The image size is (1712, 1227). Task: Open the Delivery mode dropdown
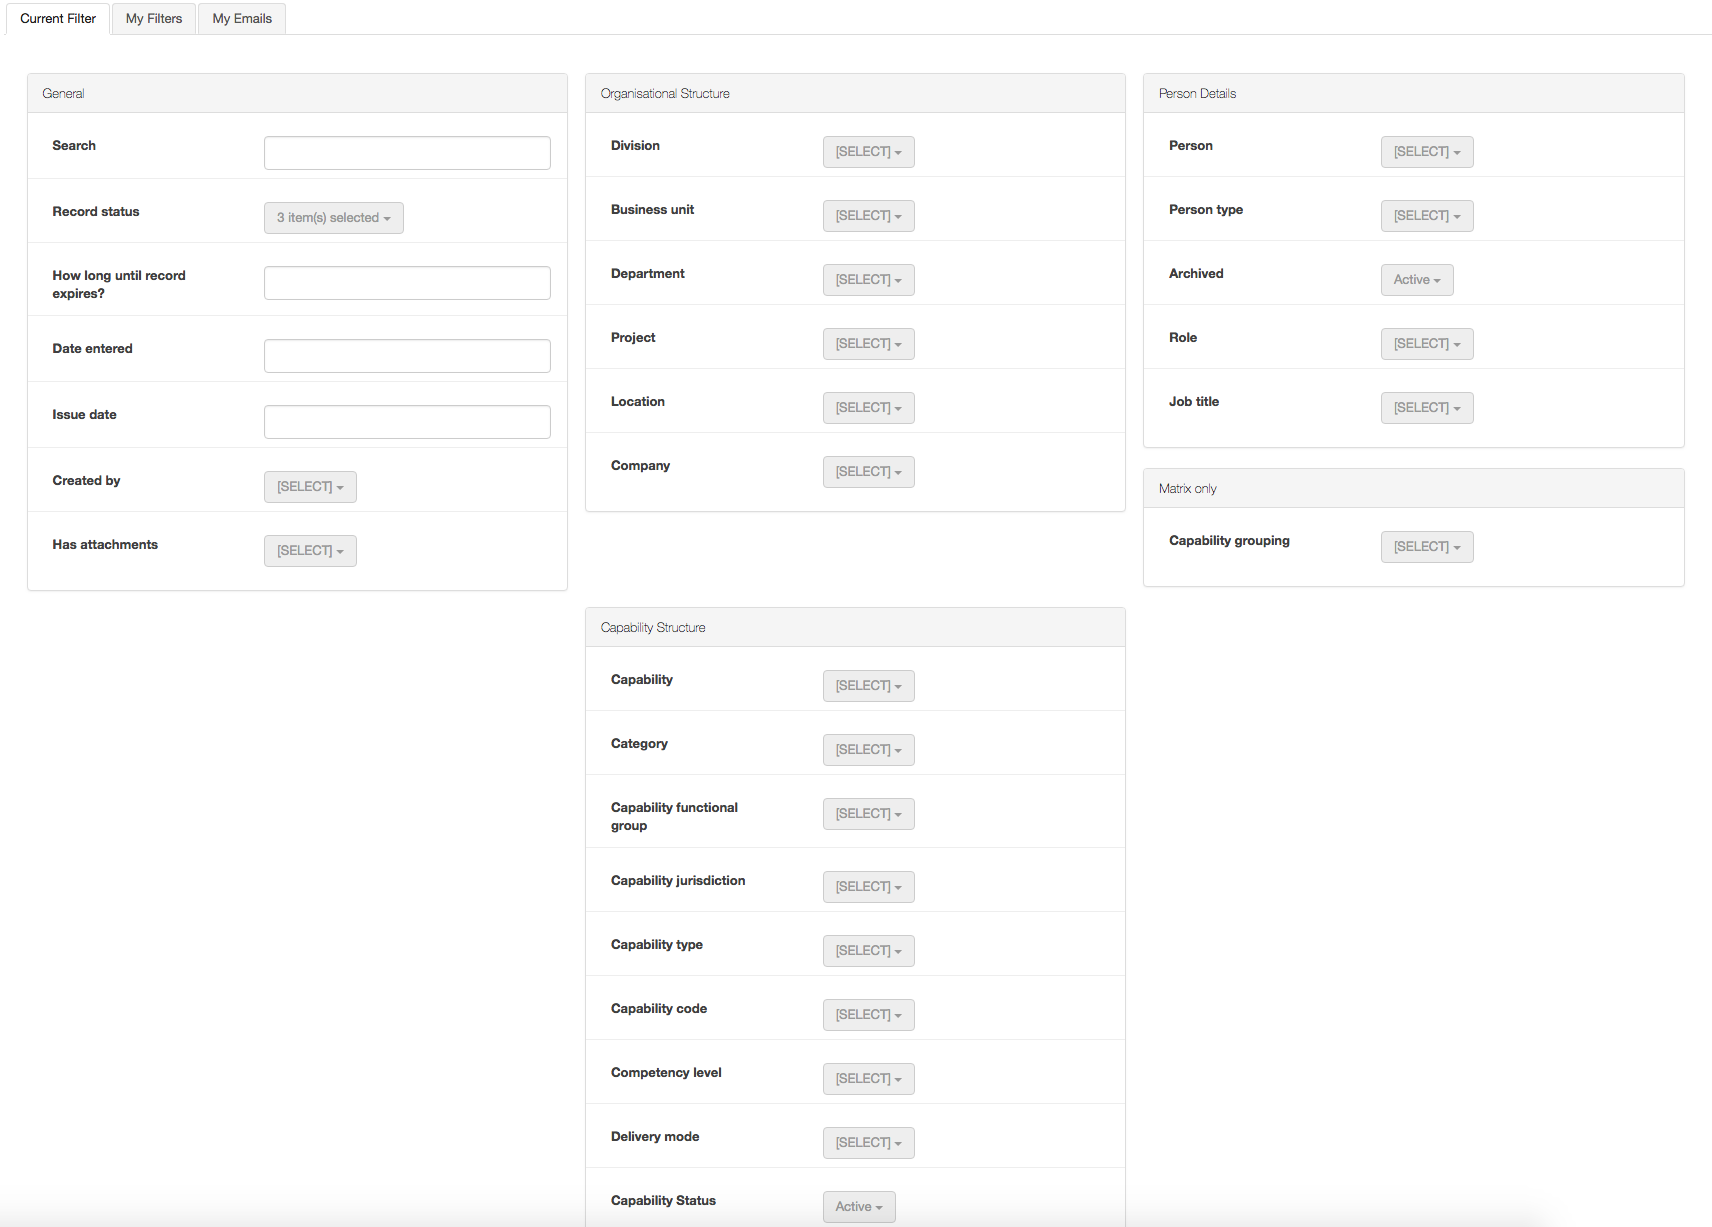868,1143
